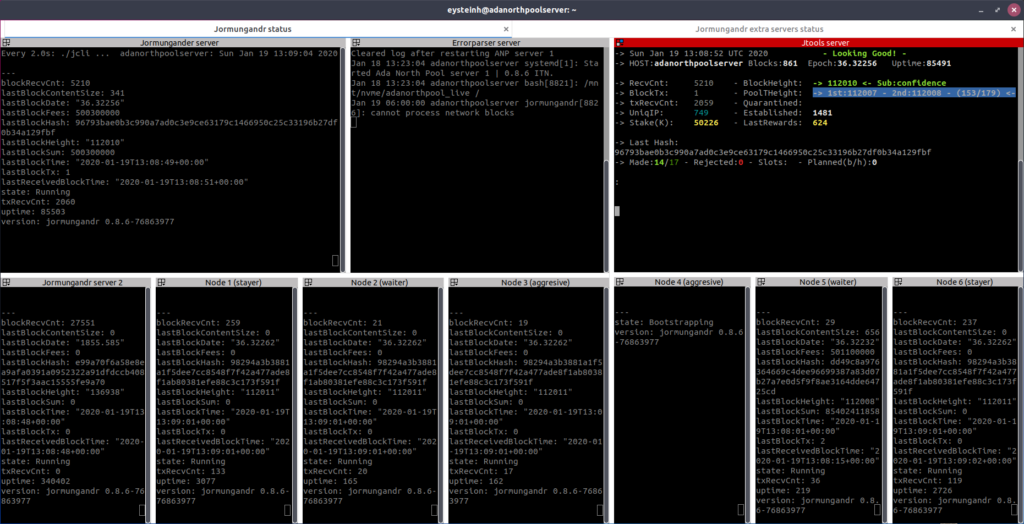Click 'txRecvCnt: 2060' text

tap(37, 202)
